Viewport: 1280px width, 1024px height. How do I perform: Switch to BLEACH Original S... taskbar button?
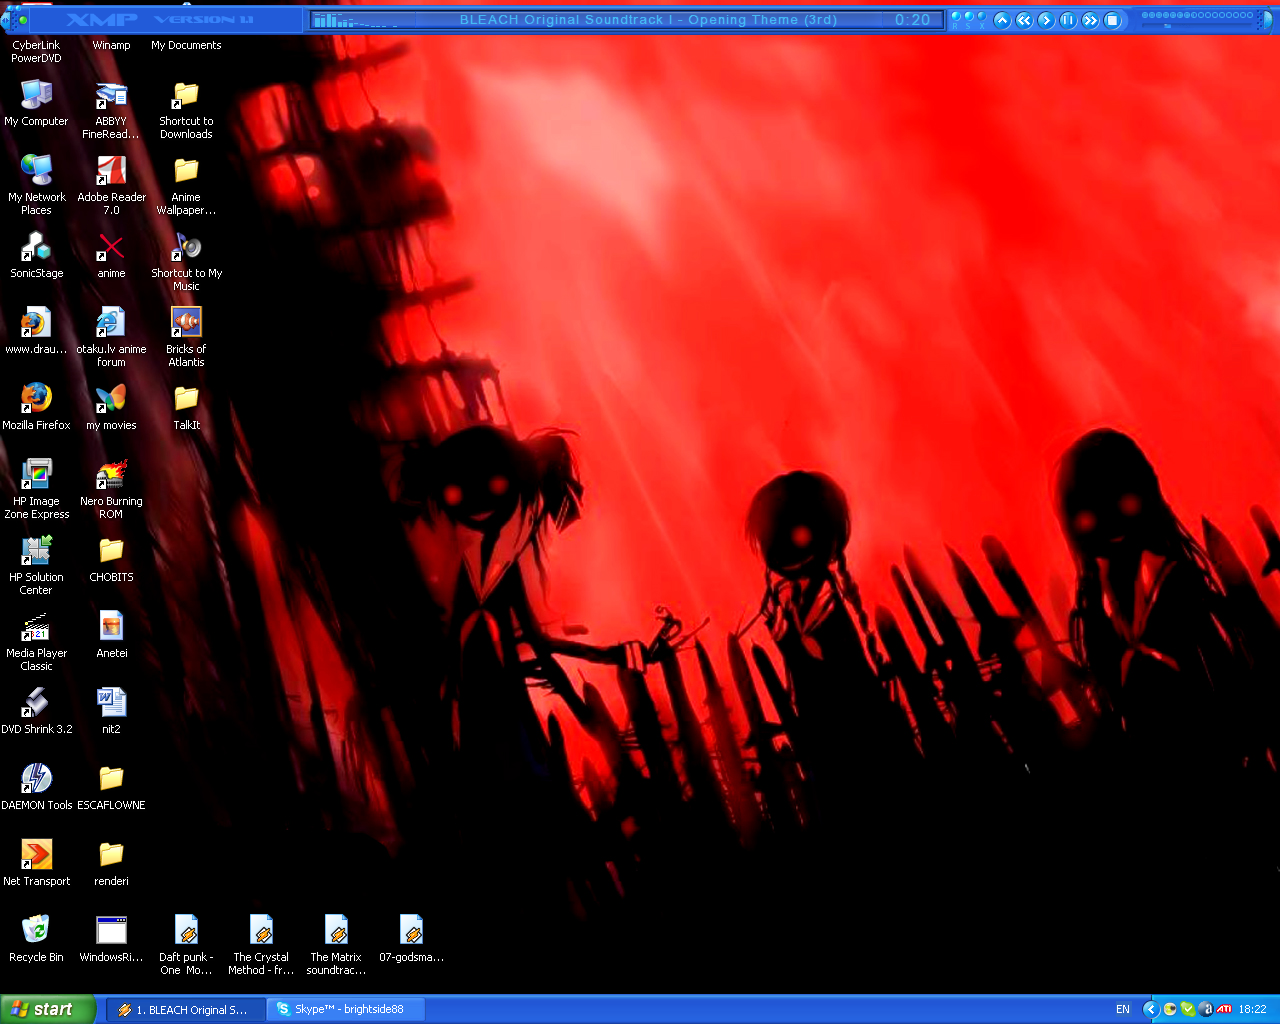(x=186, y=1010)
